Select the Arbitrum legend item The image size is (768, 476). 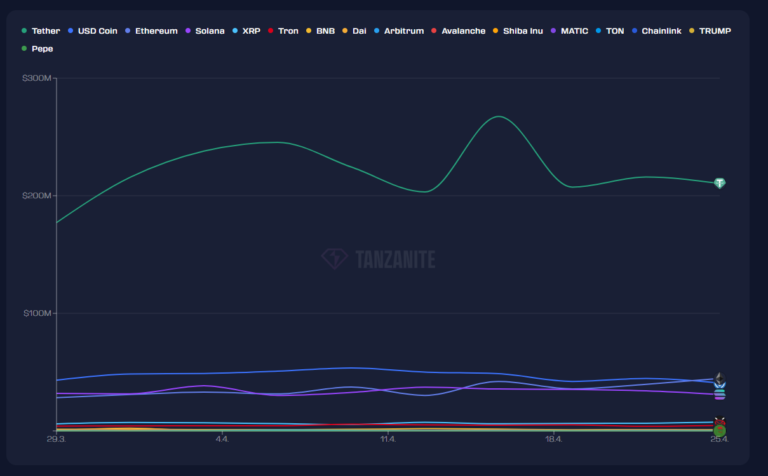403,31
